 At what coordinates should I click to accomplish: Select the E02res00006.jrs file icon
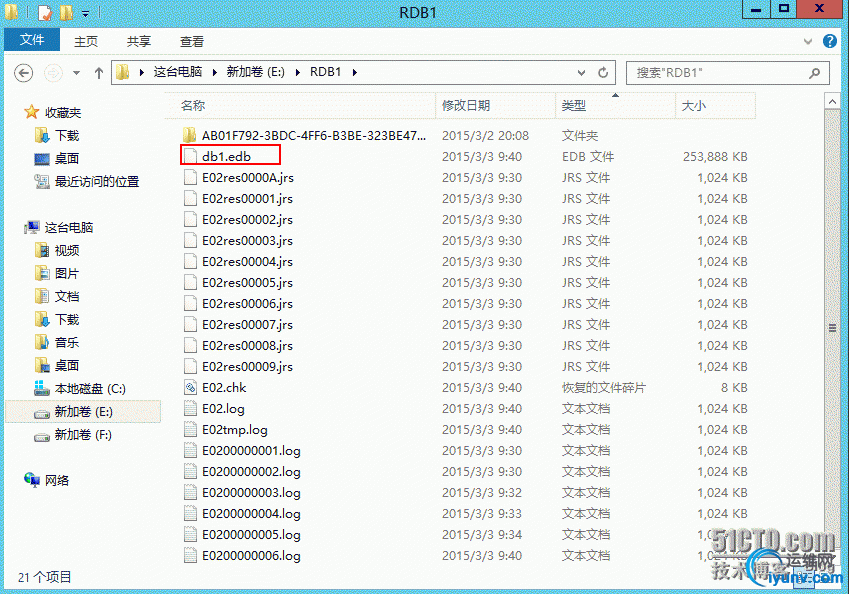(x=190, y=303)
